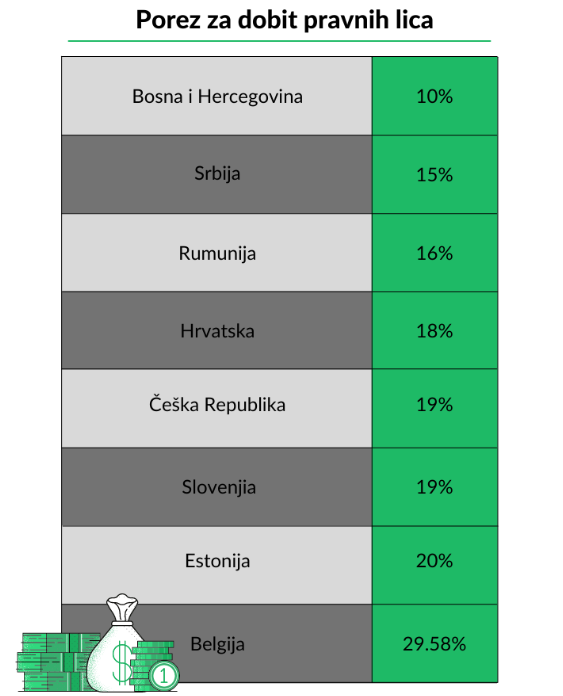
Task: Click the 16% tax rate cell
Action: click(x=435, y=253)
